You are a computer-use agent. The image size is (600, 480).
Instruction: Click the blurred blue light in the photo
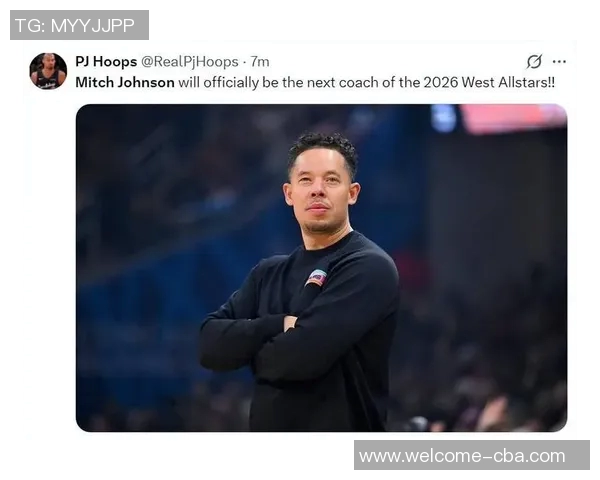click(443, 117)
